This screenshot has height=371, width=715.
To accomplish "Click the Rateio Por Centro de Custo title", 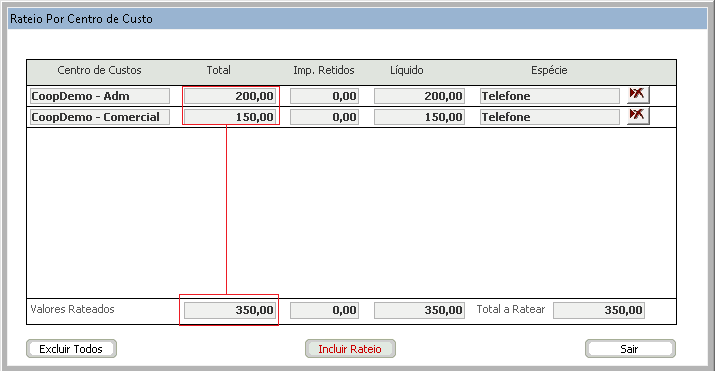I will coord(81,19).
